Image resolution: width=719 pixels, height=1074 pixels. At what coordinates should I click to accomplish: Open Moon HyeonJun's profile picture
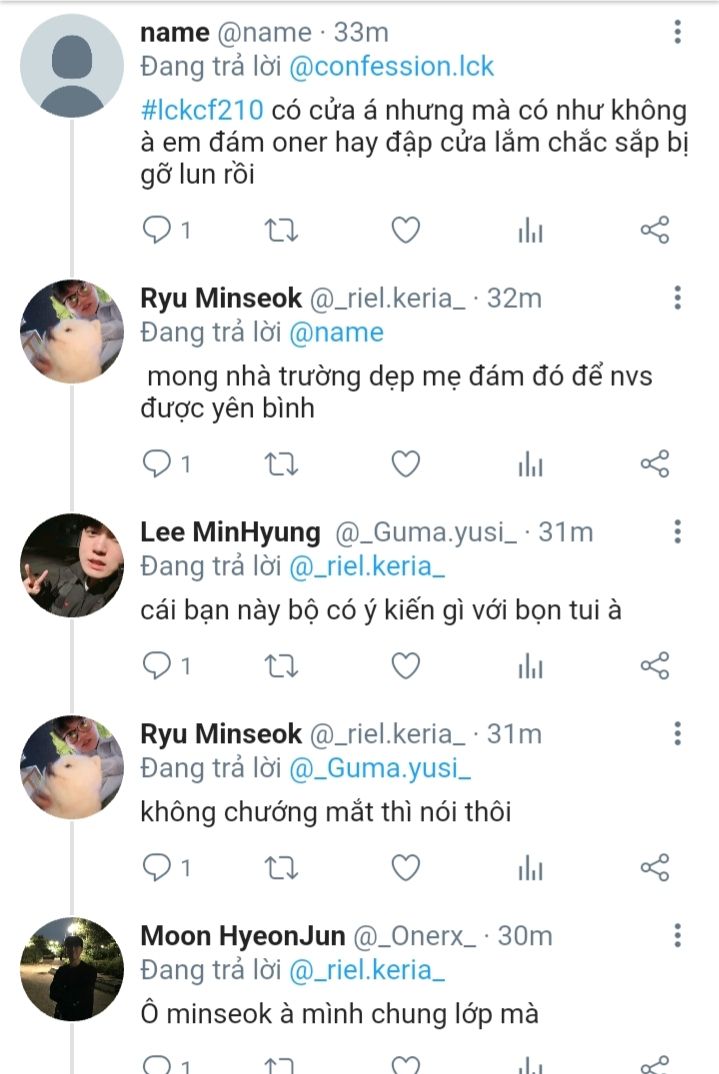click(x=72, y=969)
